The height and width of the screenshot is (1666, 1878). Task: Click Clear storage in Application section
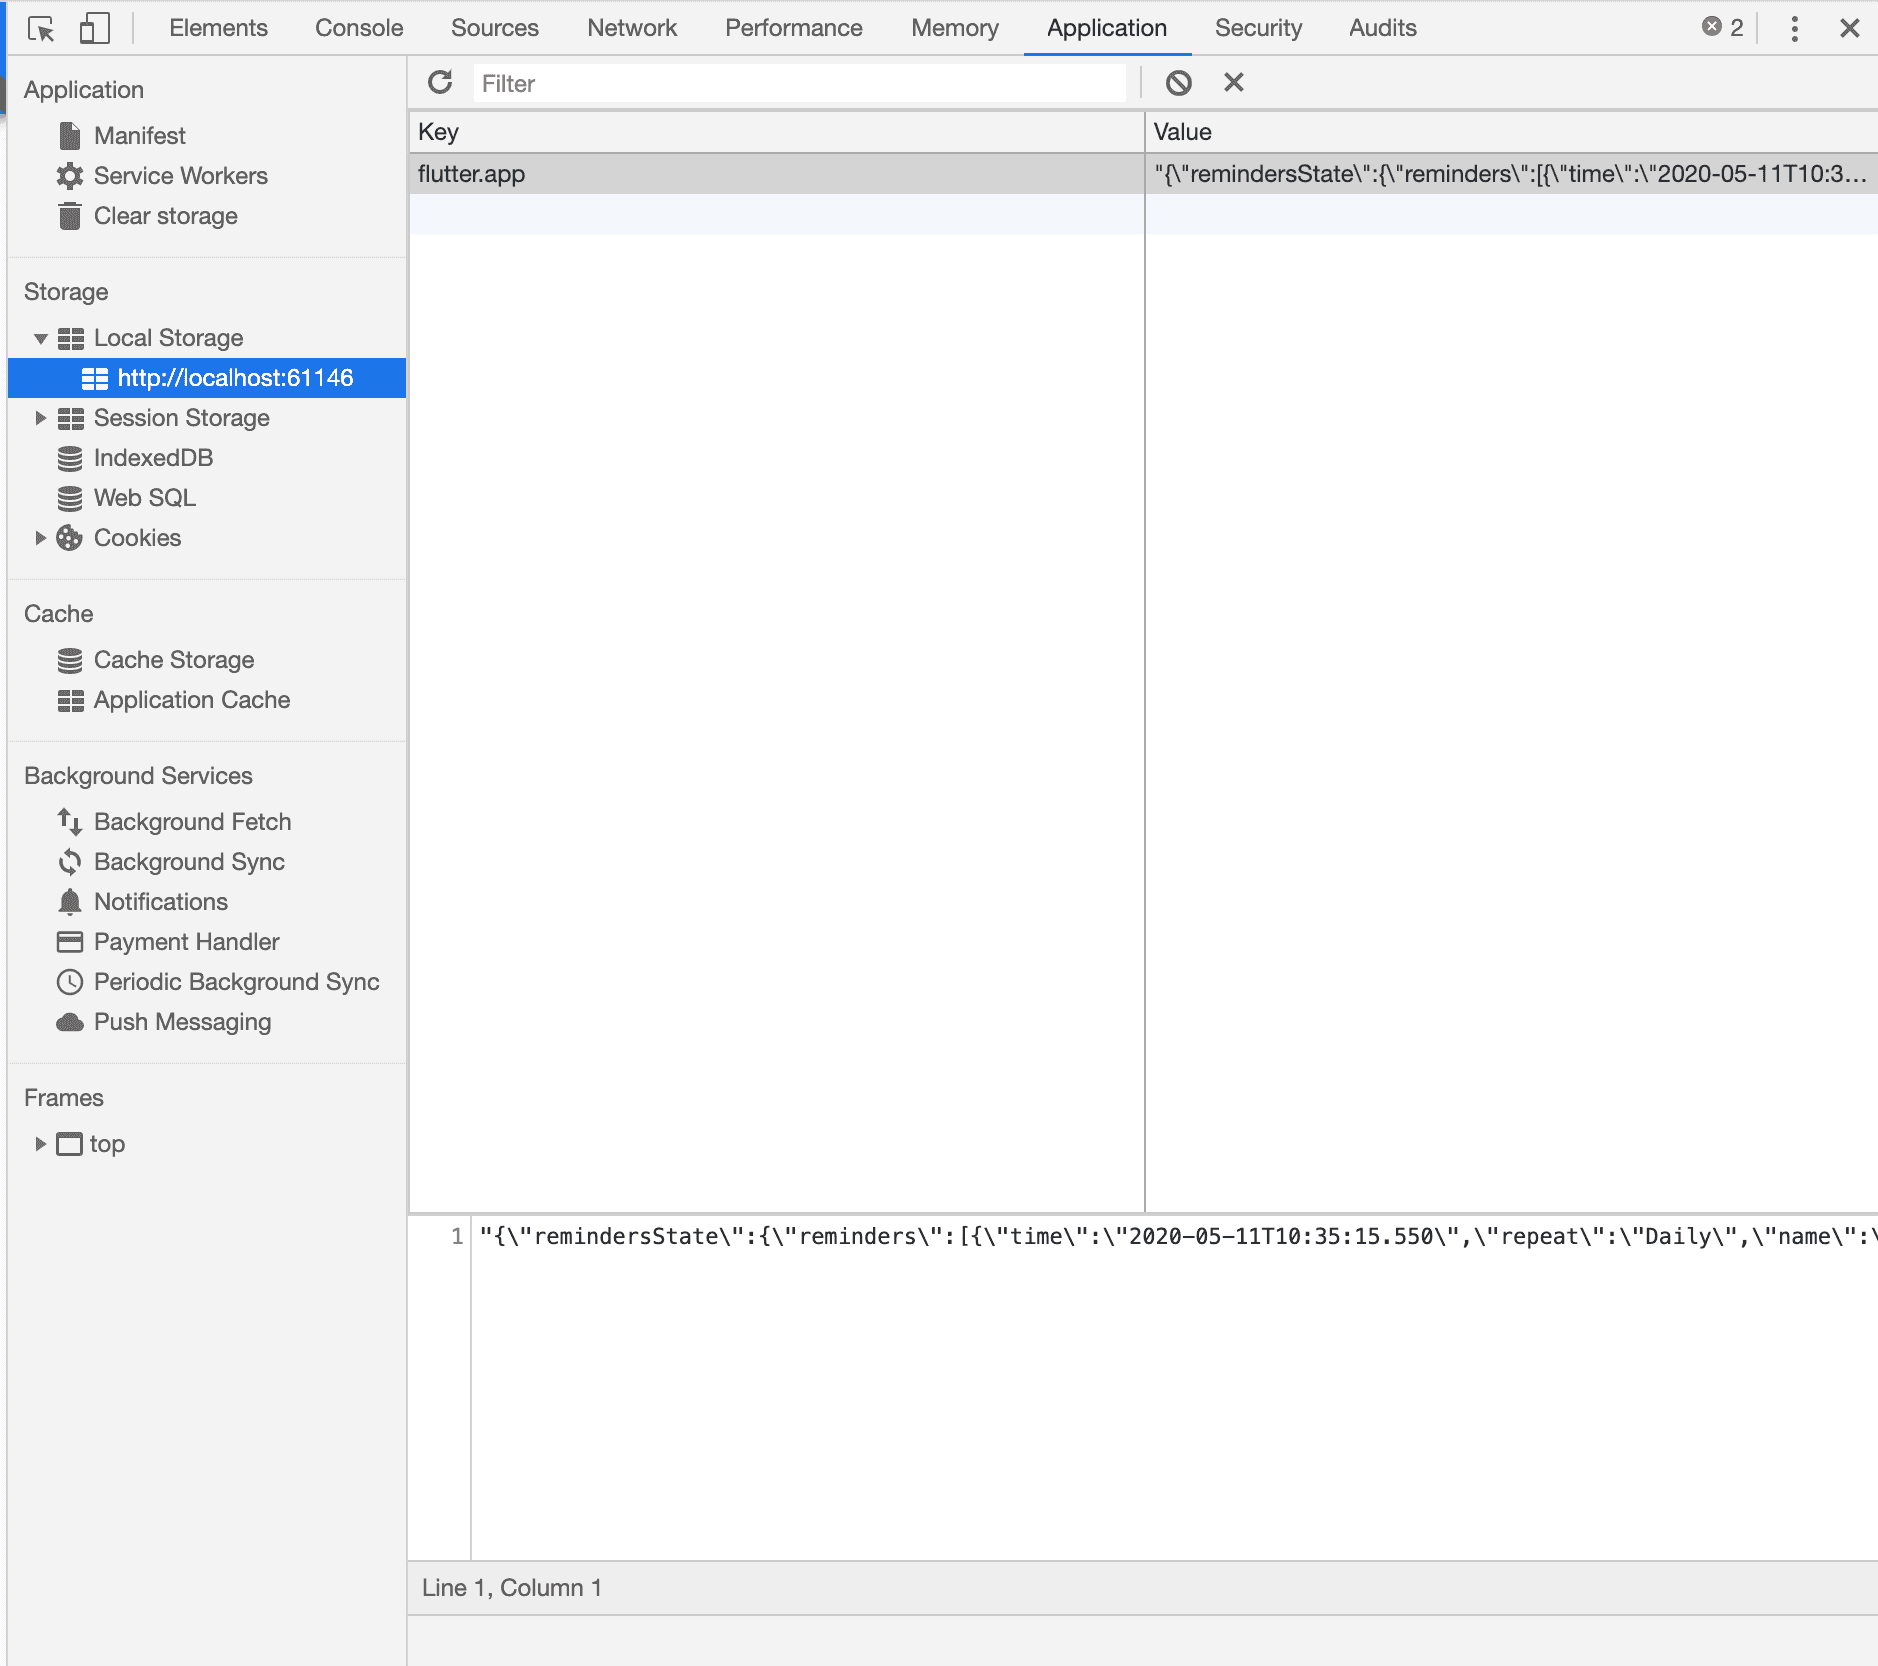click(x=165, y=215)
